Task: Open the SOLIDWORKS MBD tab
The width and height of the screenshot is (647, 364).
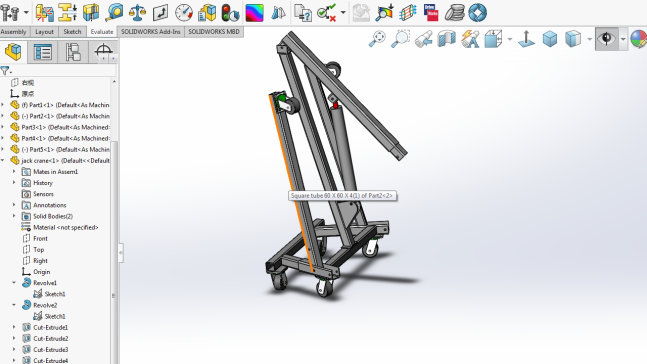Action: pos(214,32)
